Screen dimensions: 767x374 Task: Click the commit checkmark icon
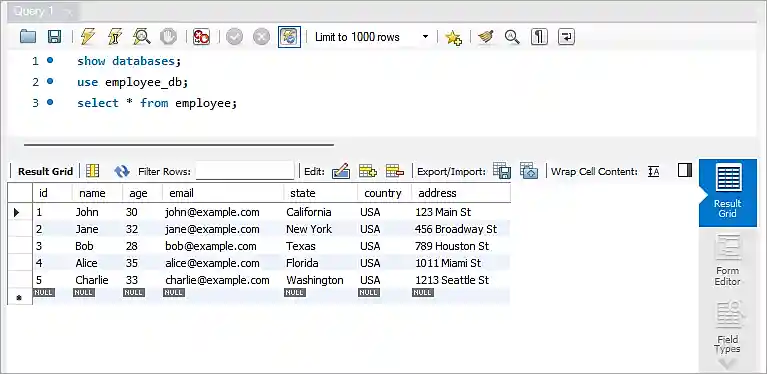234,37
